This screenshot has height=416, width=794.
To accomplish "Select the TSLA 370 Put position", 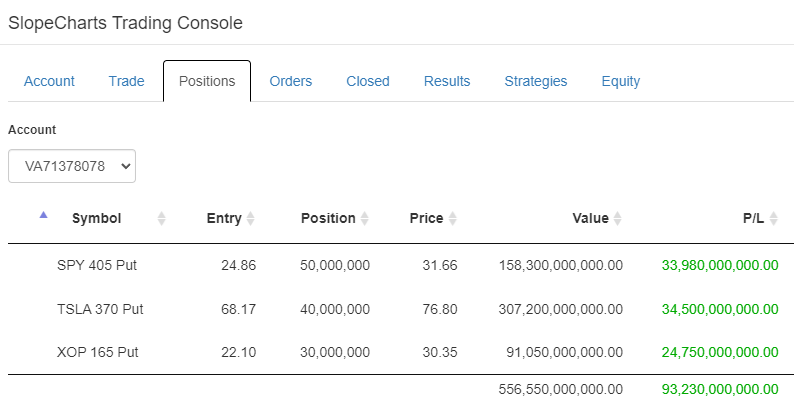I will (100, 309).
